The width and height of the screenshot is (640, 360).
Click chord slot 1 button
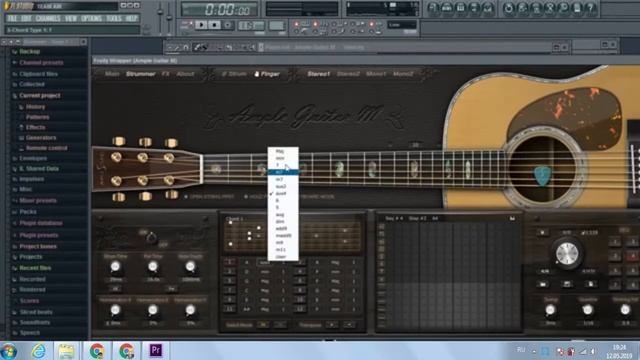pyautogui.click(x=229, y=262)
